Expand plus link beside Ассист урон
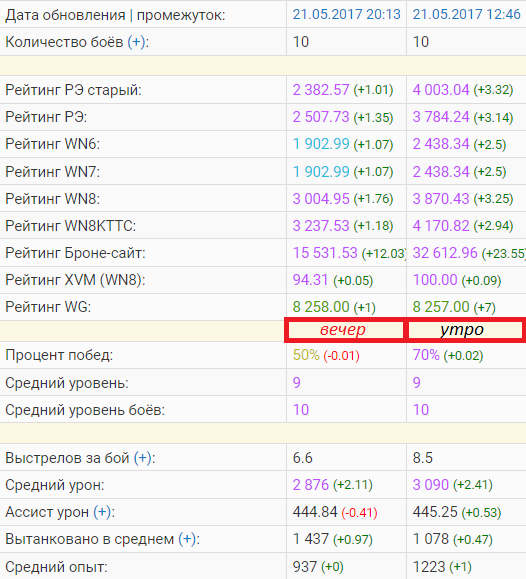The width and height of the screenshot is (526, 579). pos(102,512)
